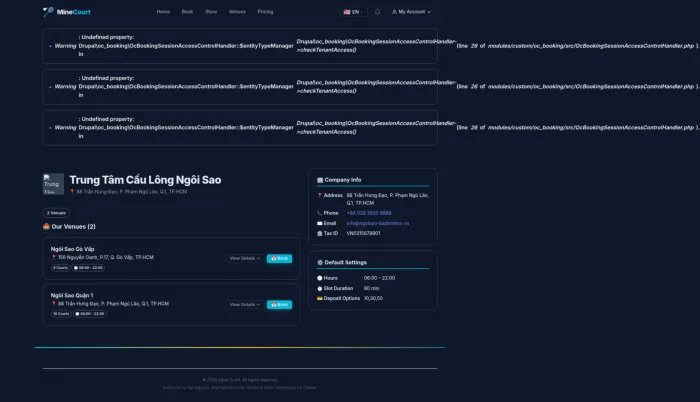Go to the Home menu item
This screenshot has width=700, height=402.
163,12
